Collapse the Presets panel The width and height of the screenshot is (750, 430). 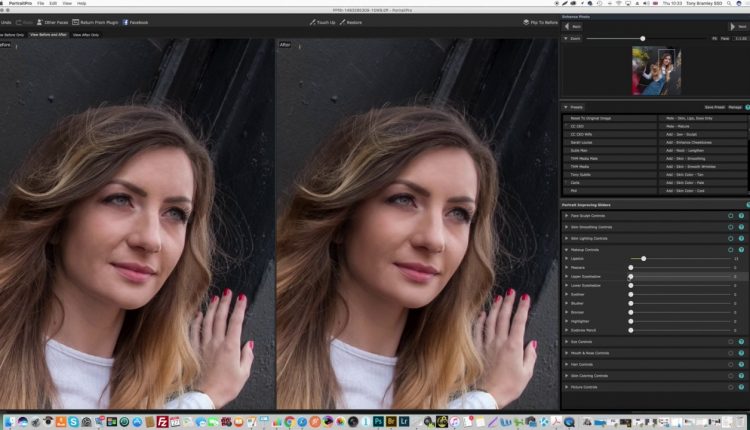pos(566,107)
